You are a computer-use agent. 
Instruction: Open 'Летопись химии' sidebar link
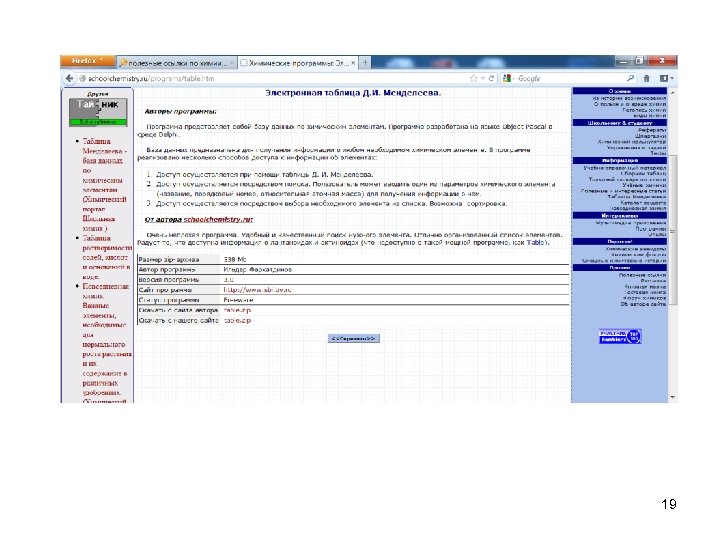[644, 110]
